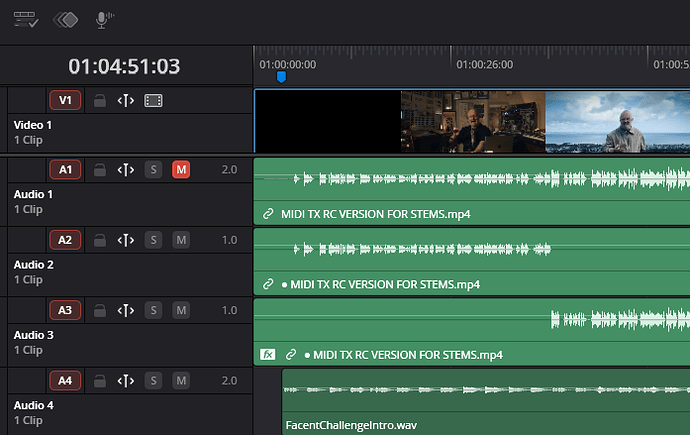Image resolution: width=690 pixels, height=435 pixels.
Task: Disable the Video 1 track filmstrip icon
Action: pos(153,100)
